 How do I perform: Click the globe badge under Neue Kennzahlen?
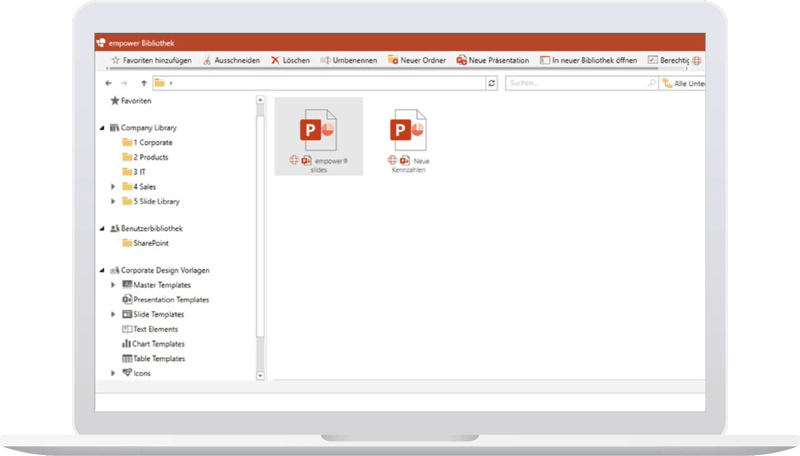click(392, 160)
